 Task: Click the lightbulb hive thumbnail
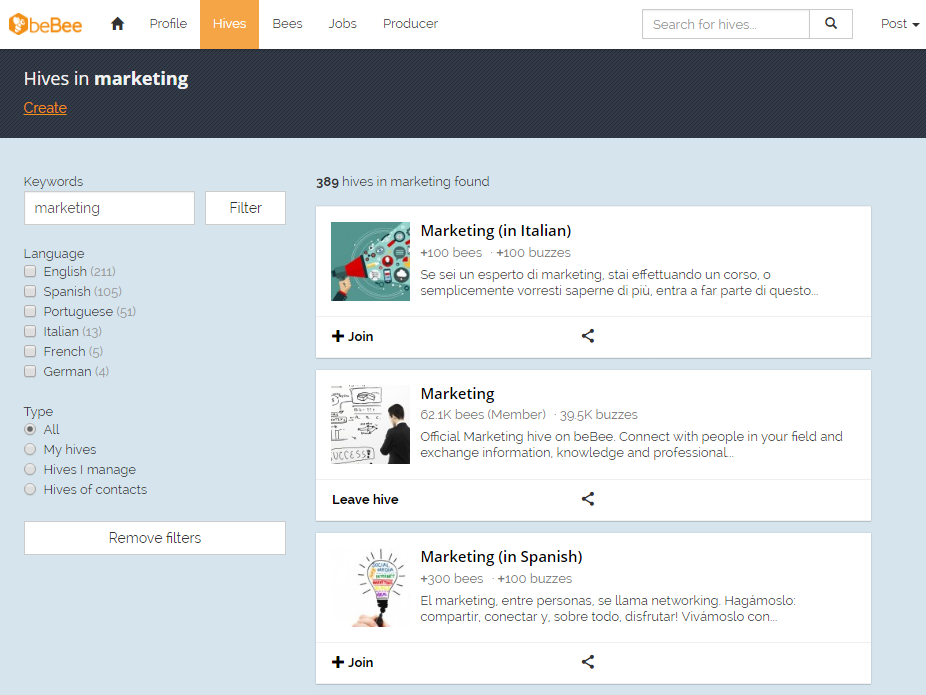pos(370,588)
